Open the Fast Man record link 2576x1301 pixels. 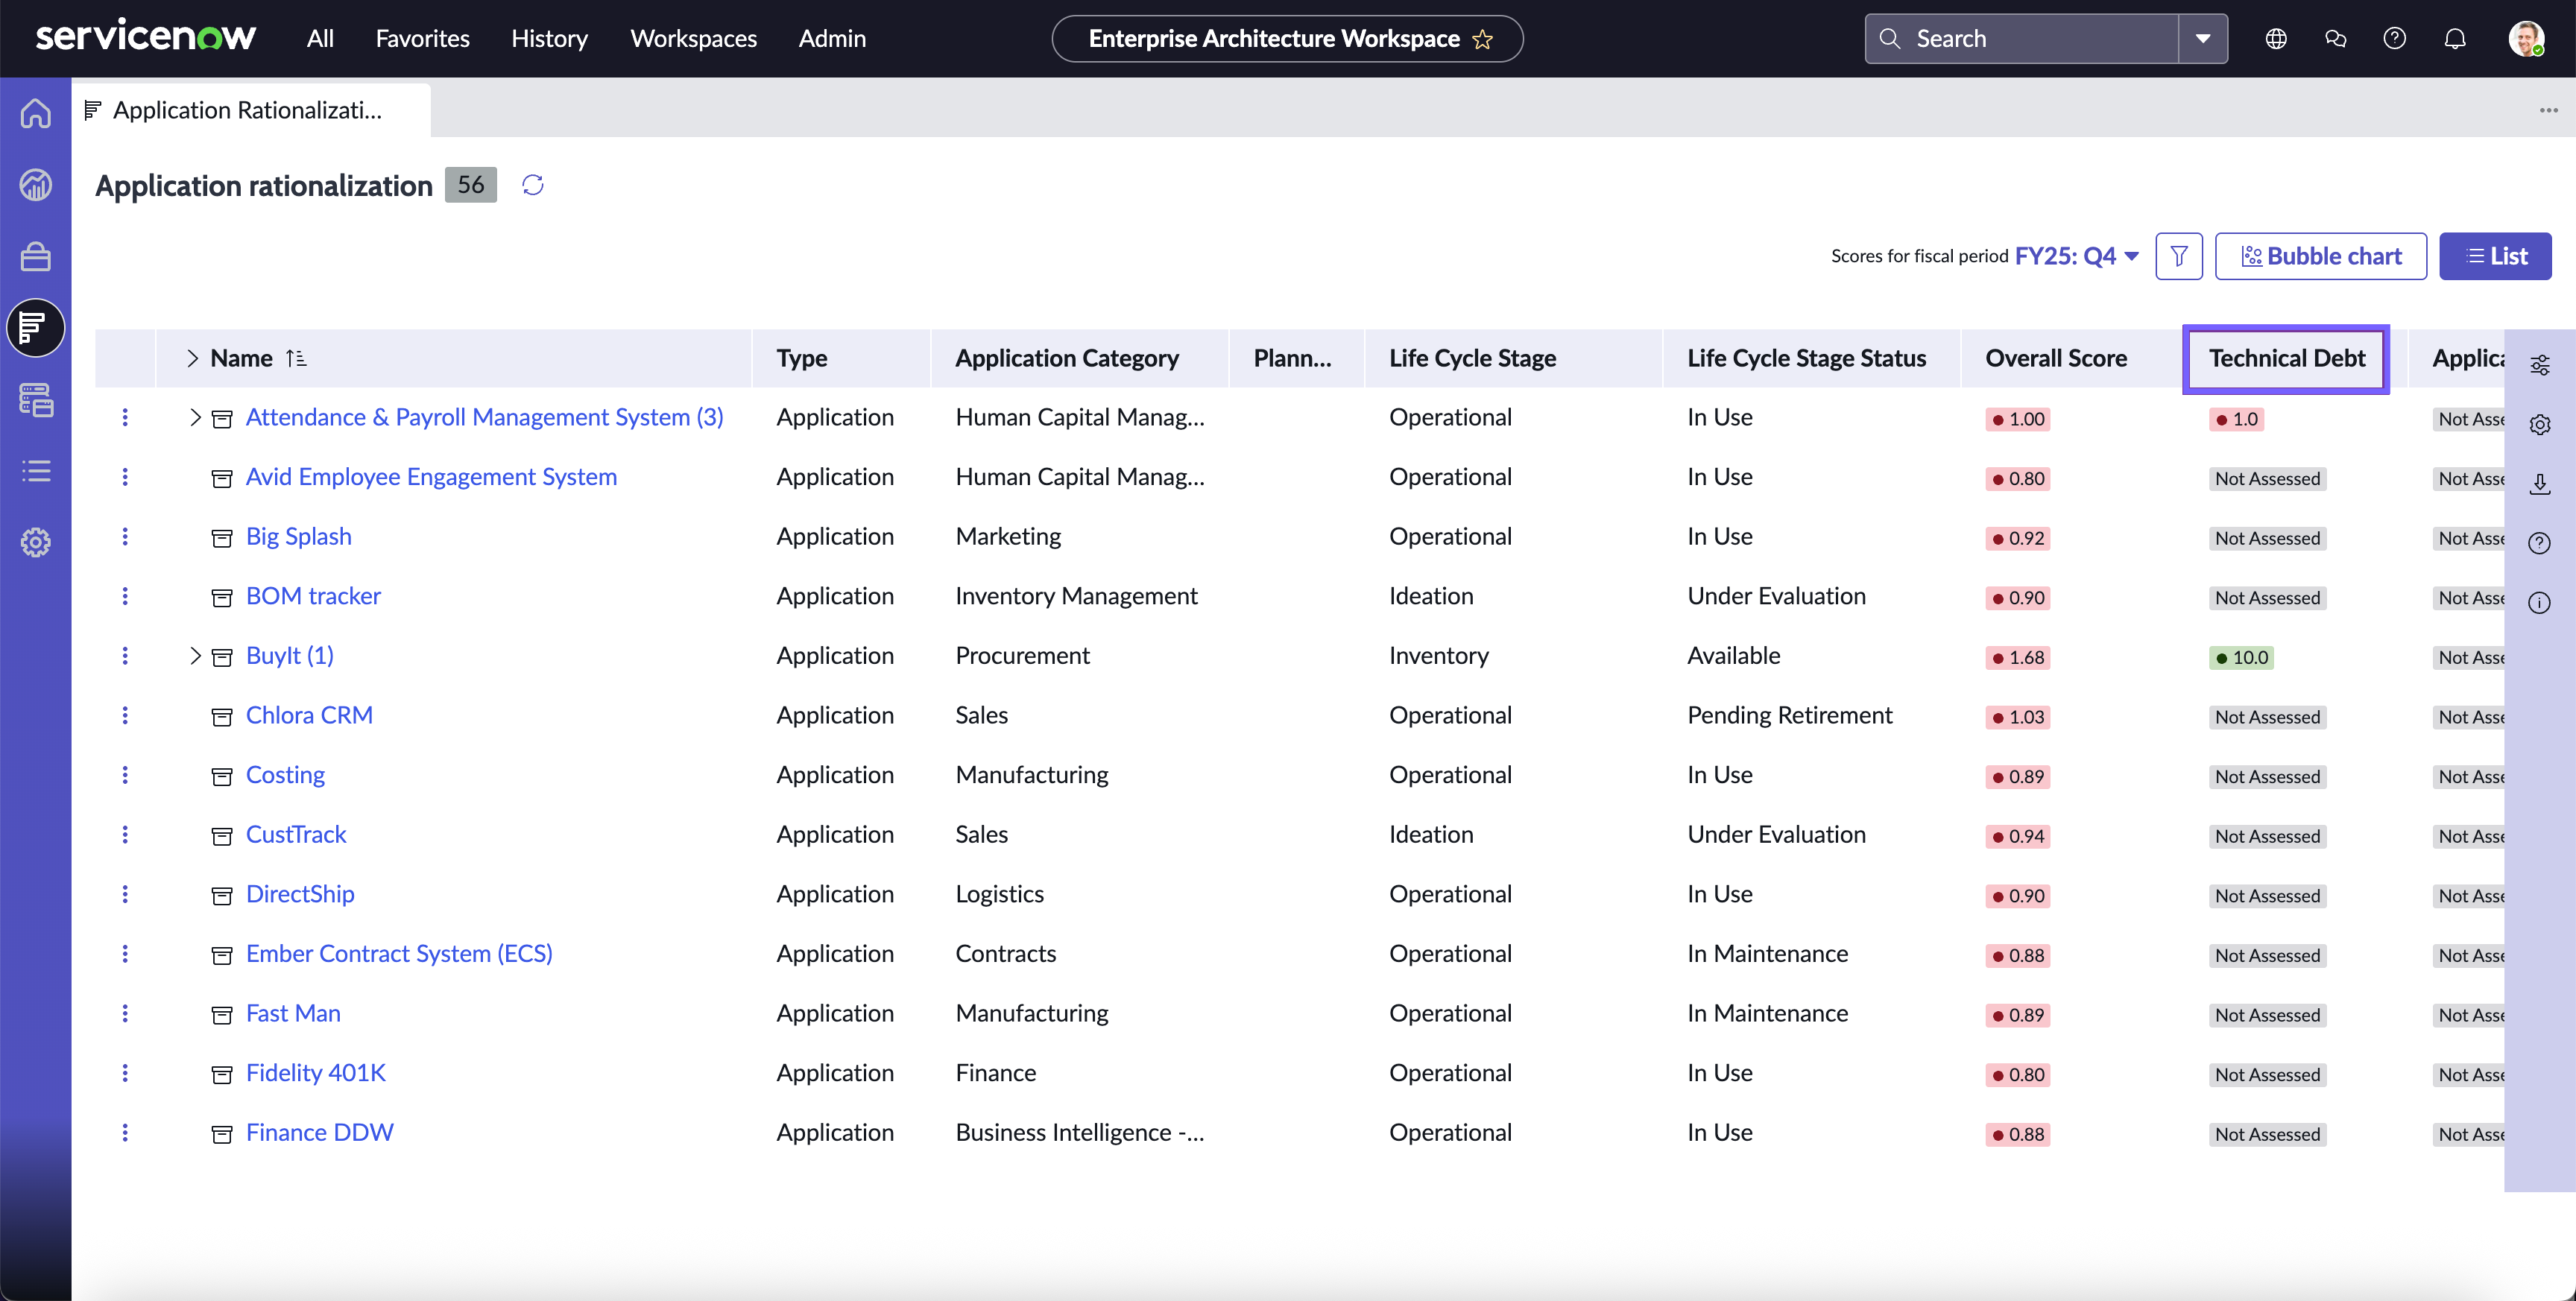coord(293,1014)
